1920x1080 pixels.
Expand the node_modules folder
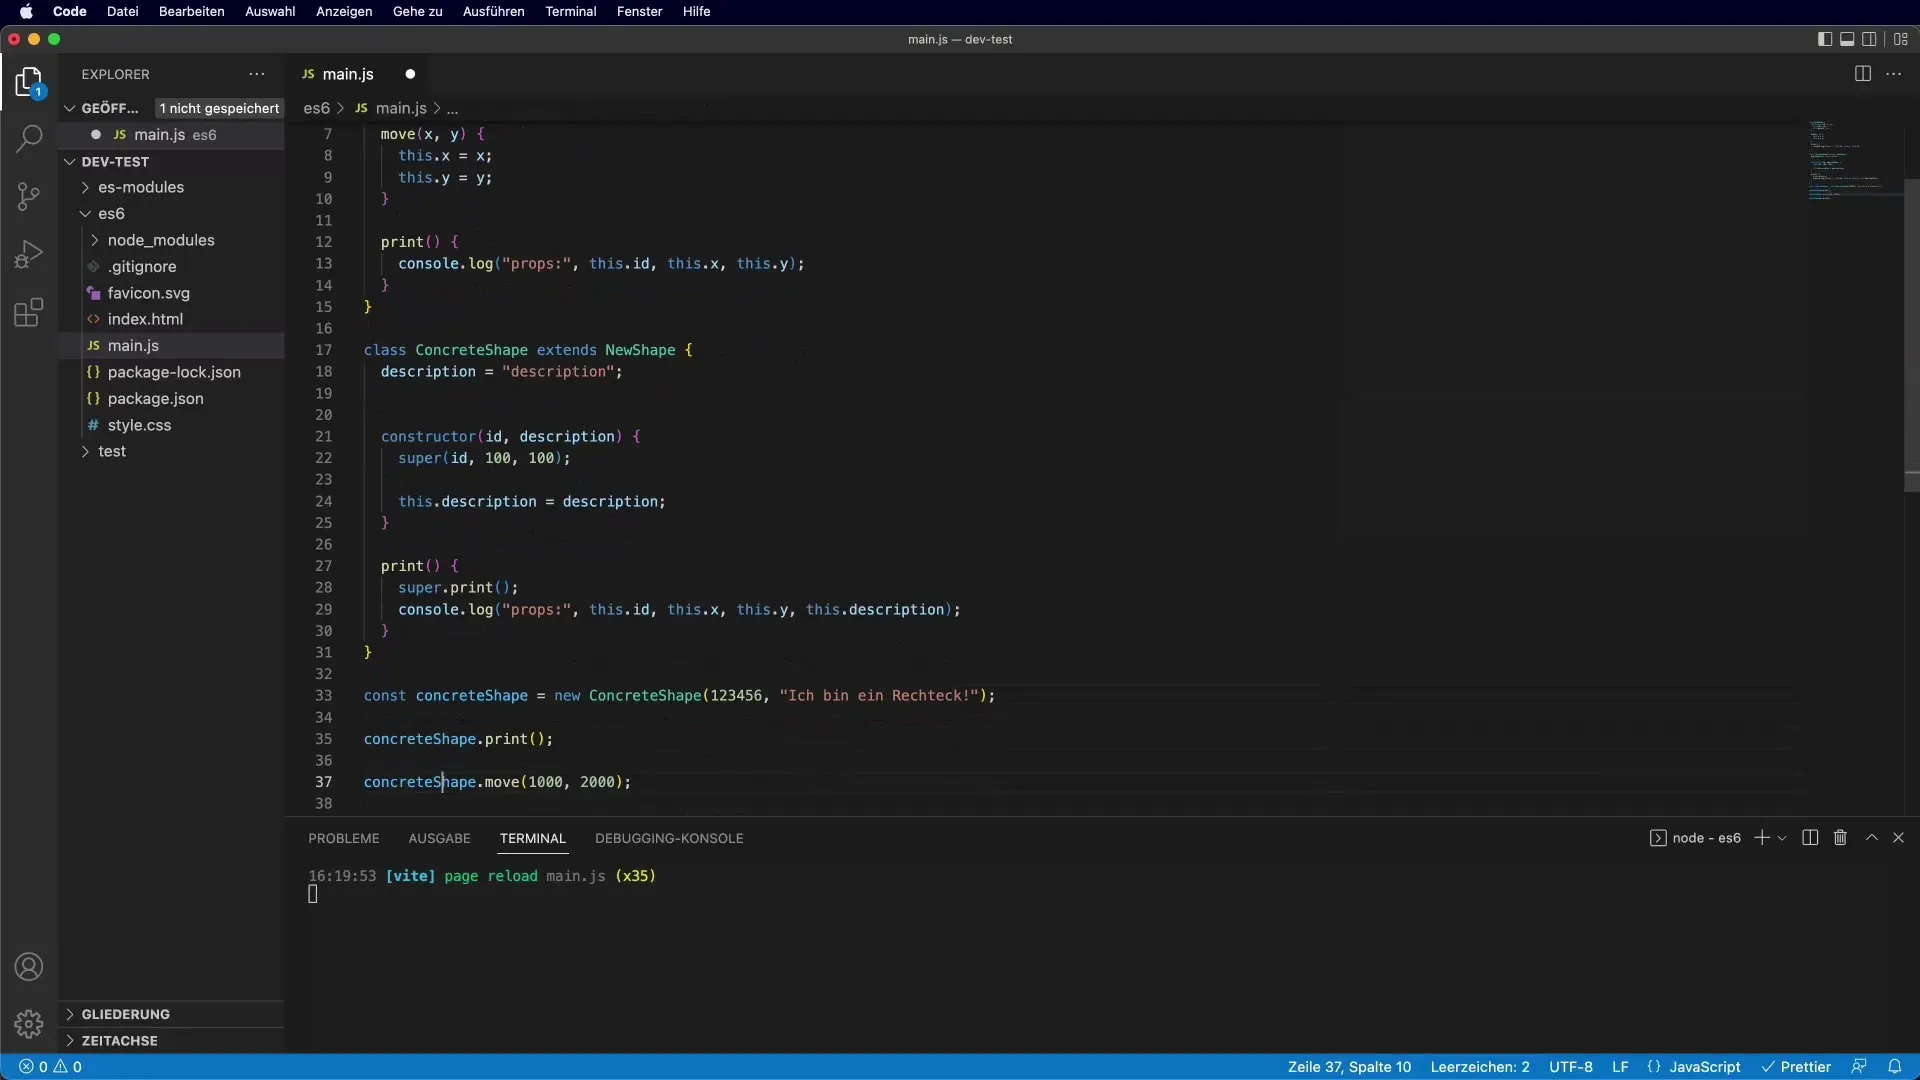[x=171, y=240]
